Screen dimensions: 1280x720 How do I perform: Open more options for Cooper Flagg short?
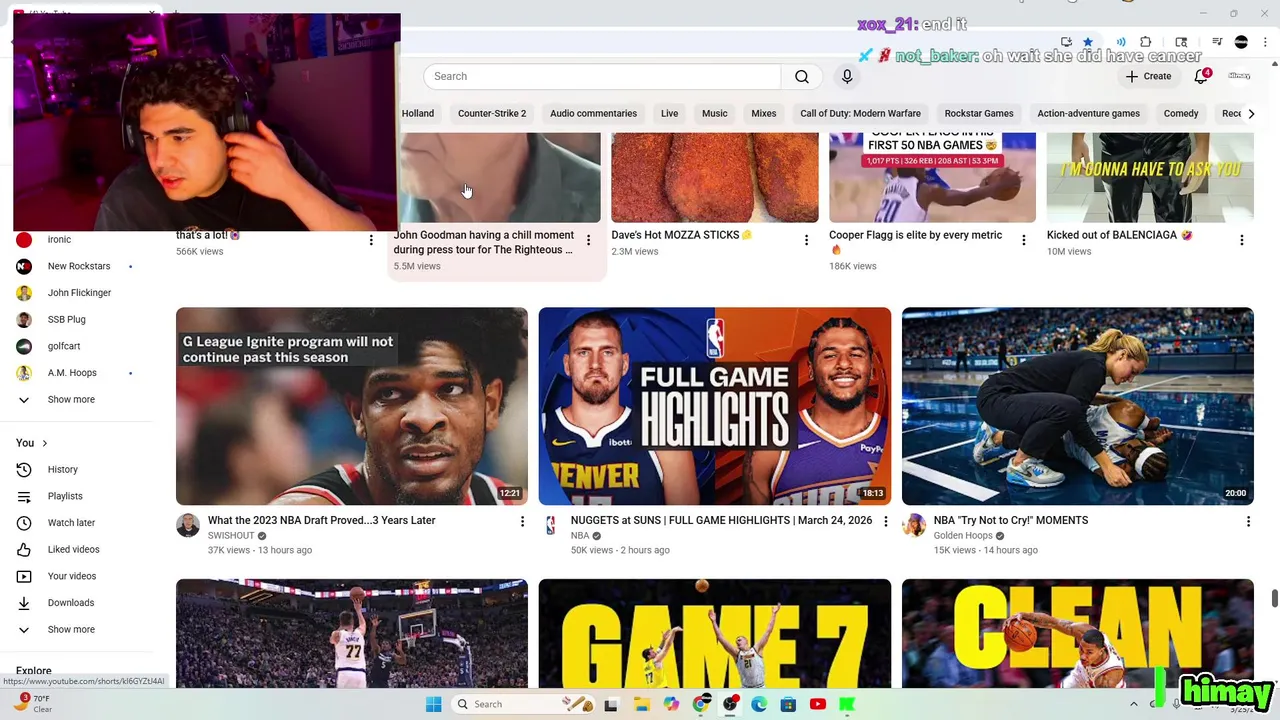(1023, 240)
